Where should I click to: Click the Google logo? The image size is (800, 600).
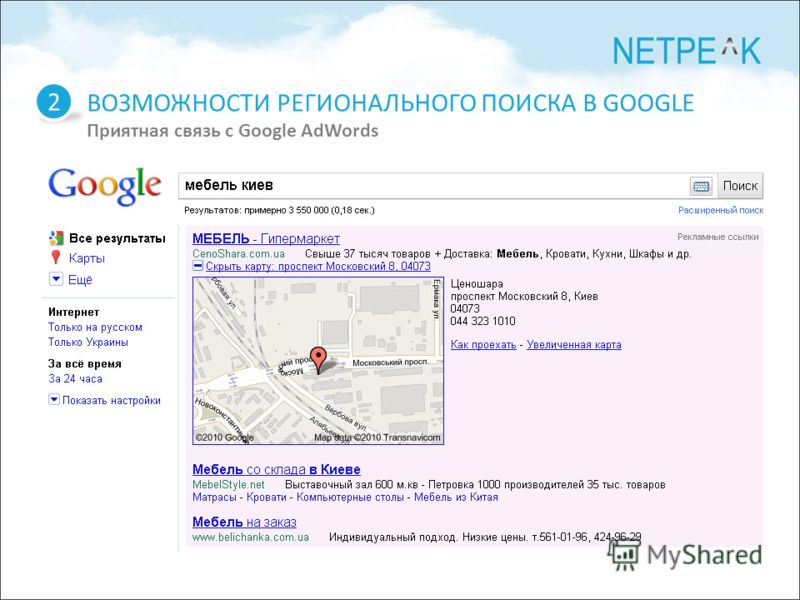click(x=105, y=187)
